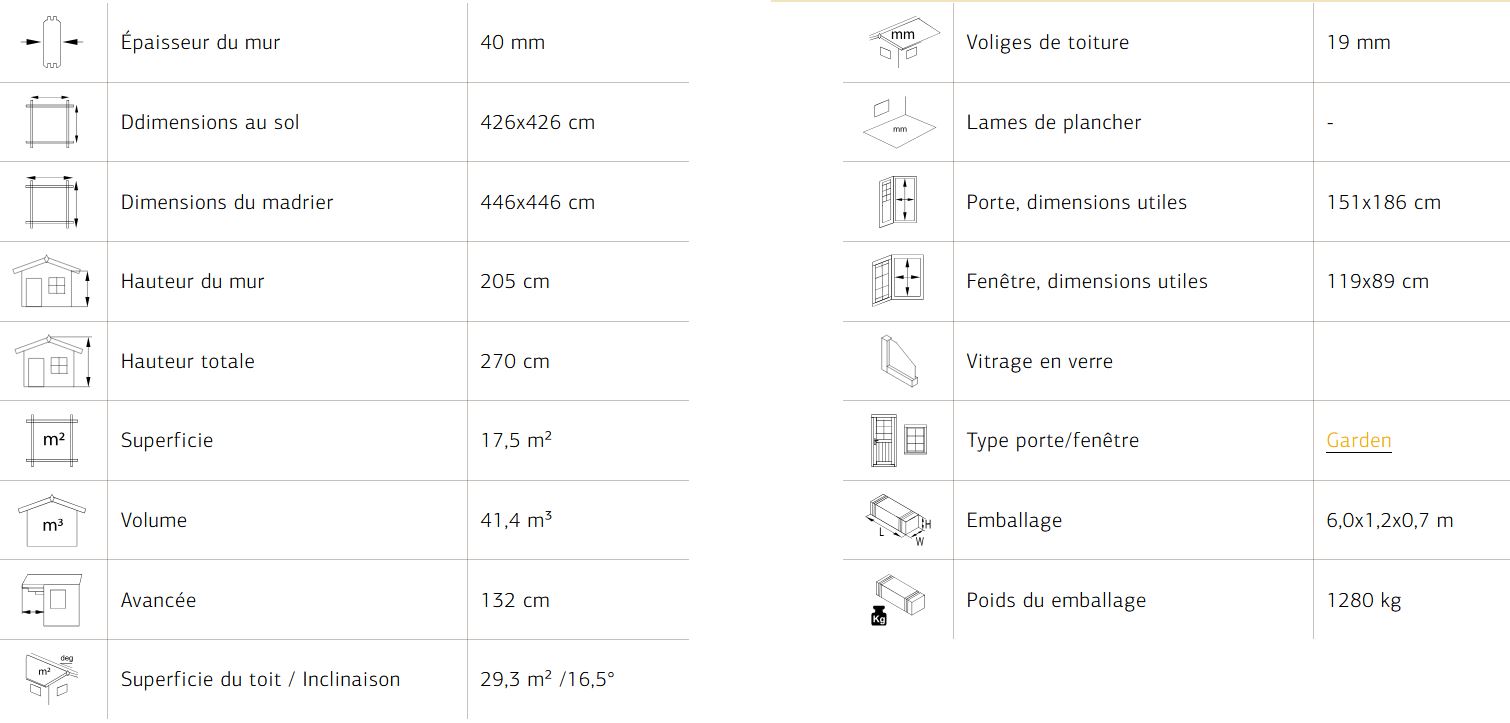Screen dimensions: 1510x723
Task: Click the m³ volume house icon
Action: (52, 520)
